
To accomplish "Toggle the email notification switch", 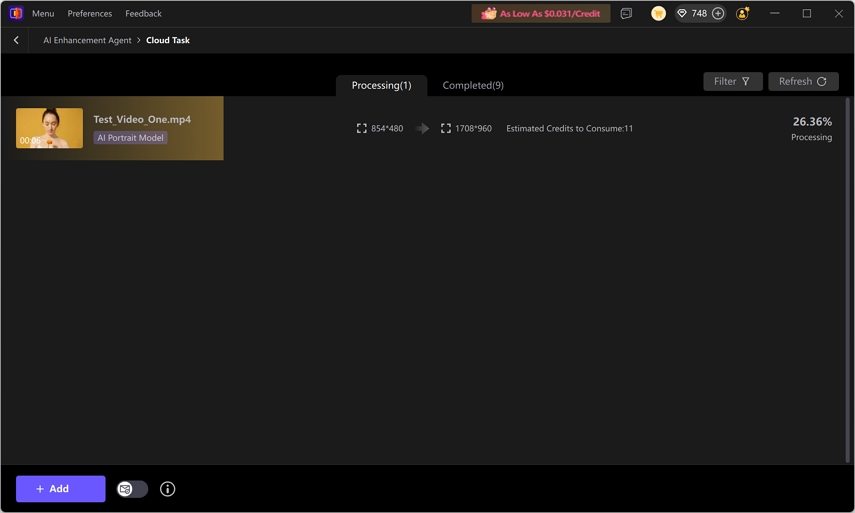I will 132,489.
